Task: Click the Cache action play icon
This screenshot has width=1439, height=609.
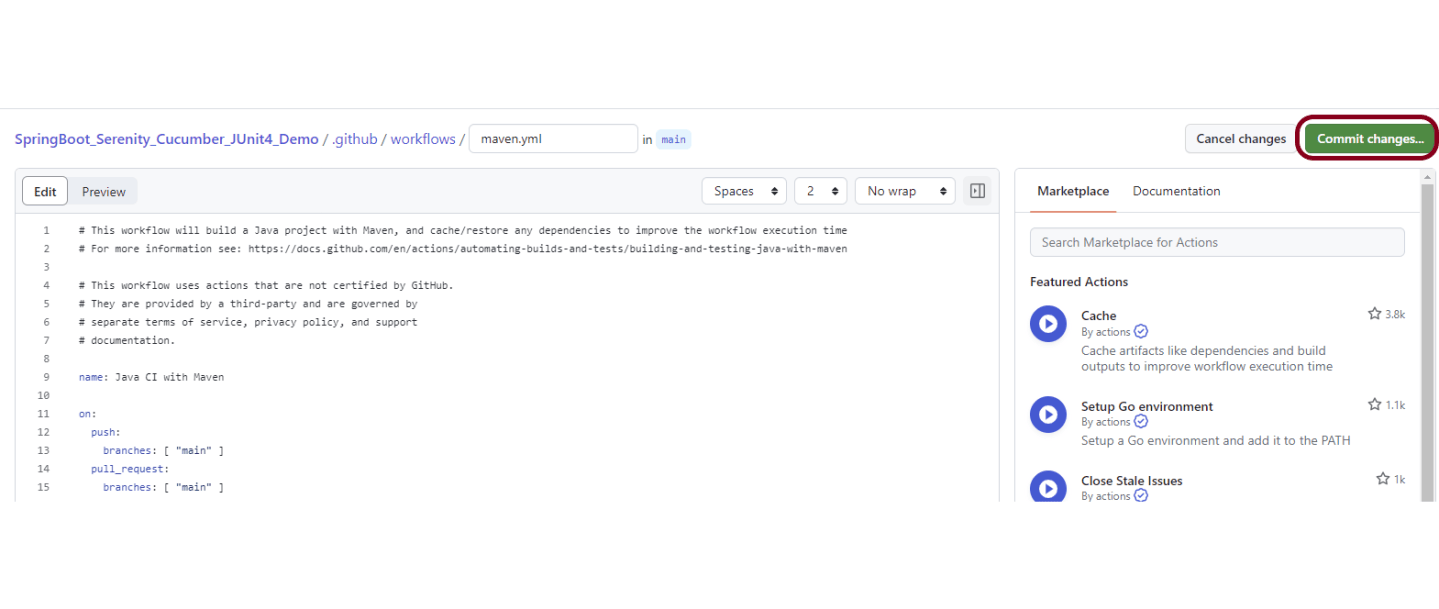Action: point(1048,324)
